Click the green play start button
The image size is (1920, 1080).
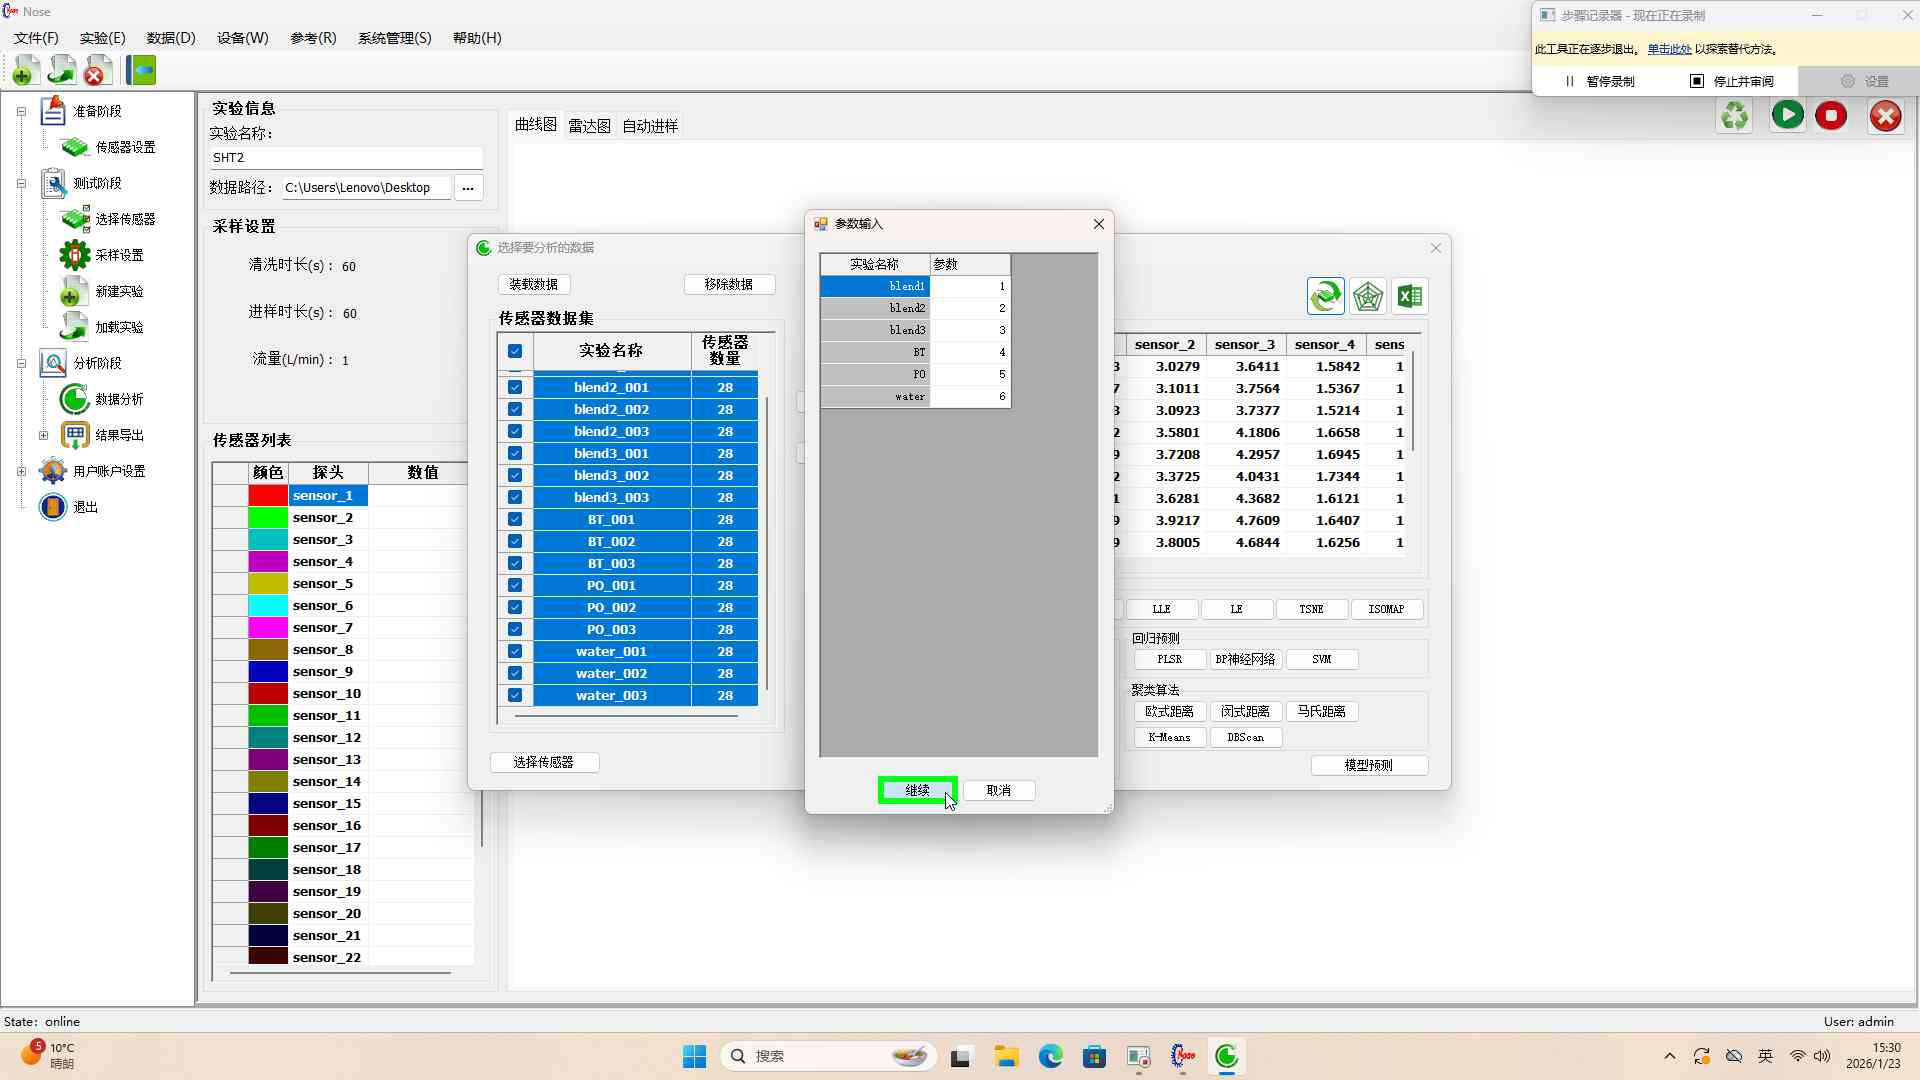(x=1787, y=116)
